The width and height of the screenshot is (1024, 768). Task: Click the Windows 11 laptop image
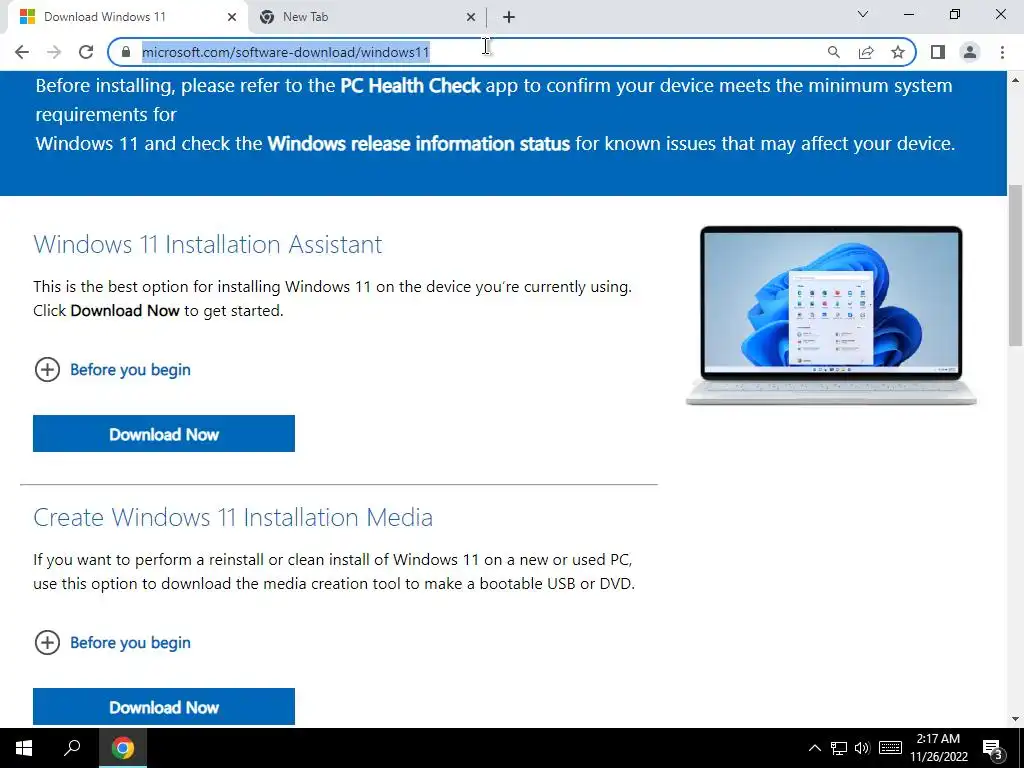pos(831,316)
